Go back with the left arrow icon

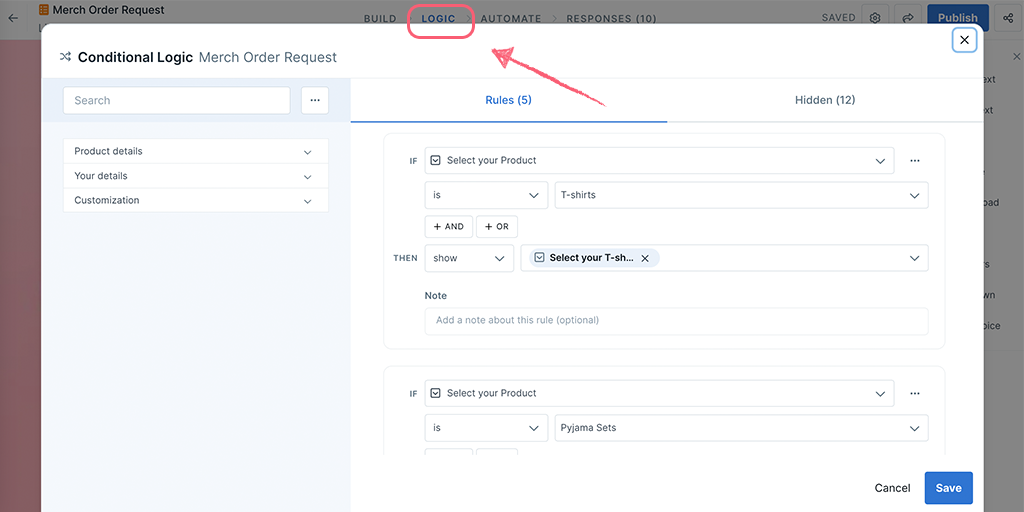point(13,18)
